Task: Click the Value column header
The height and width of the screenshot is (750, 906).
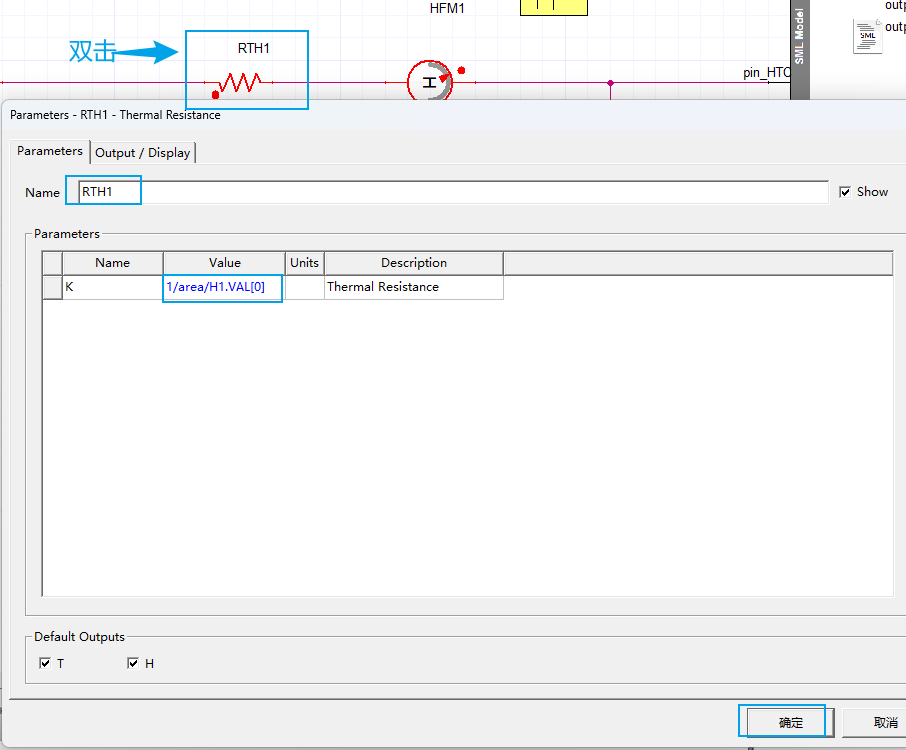Action: pyautogui.click(x=224, y=263)
